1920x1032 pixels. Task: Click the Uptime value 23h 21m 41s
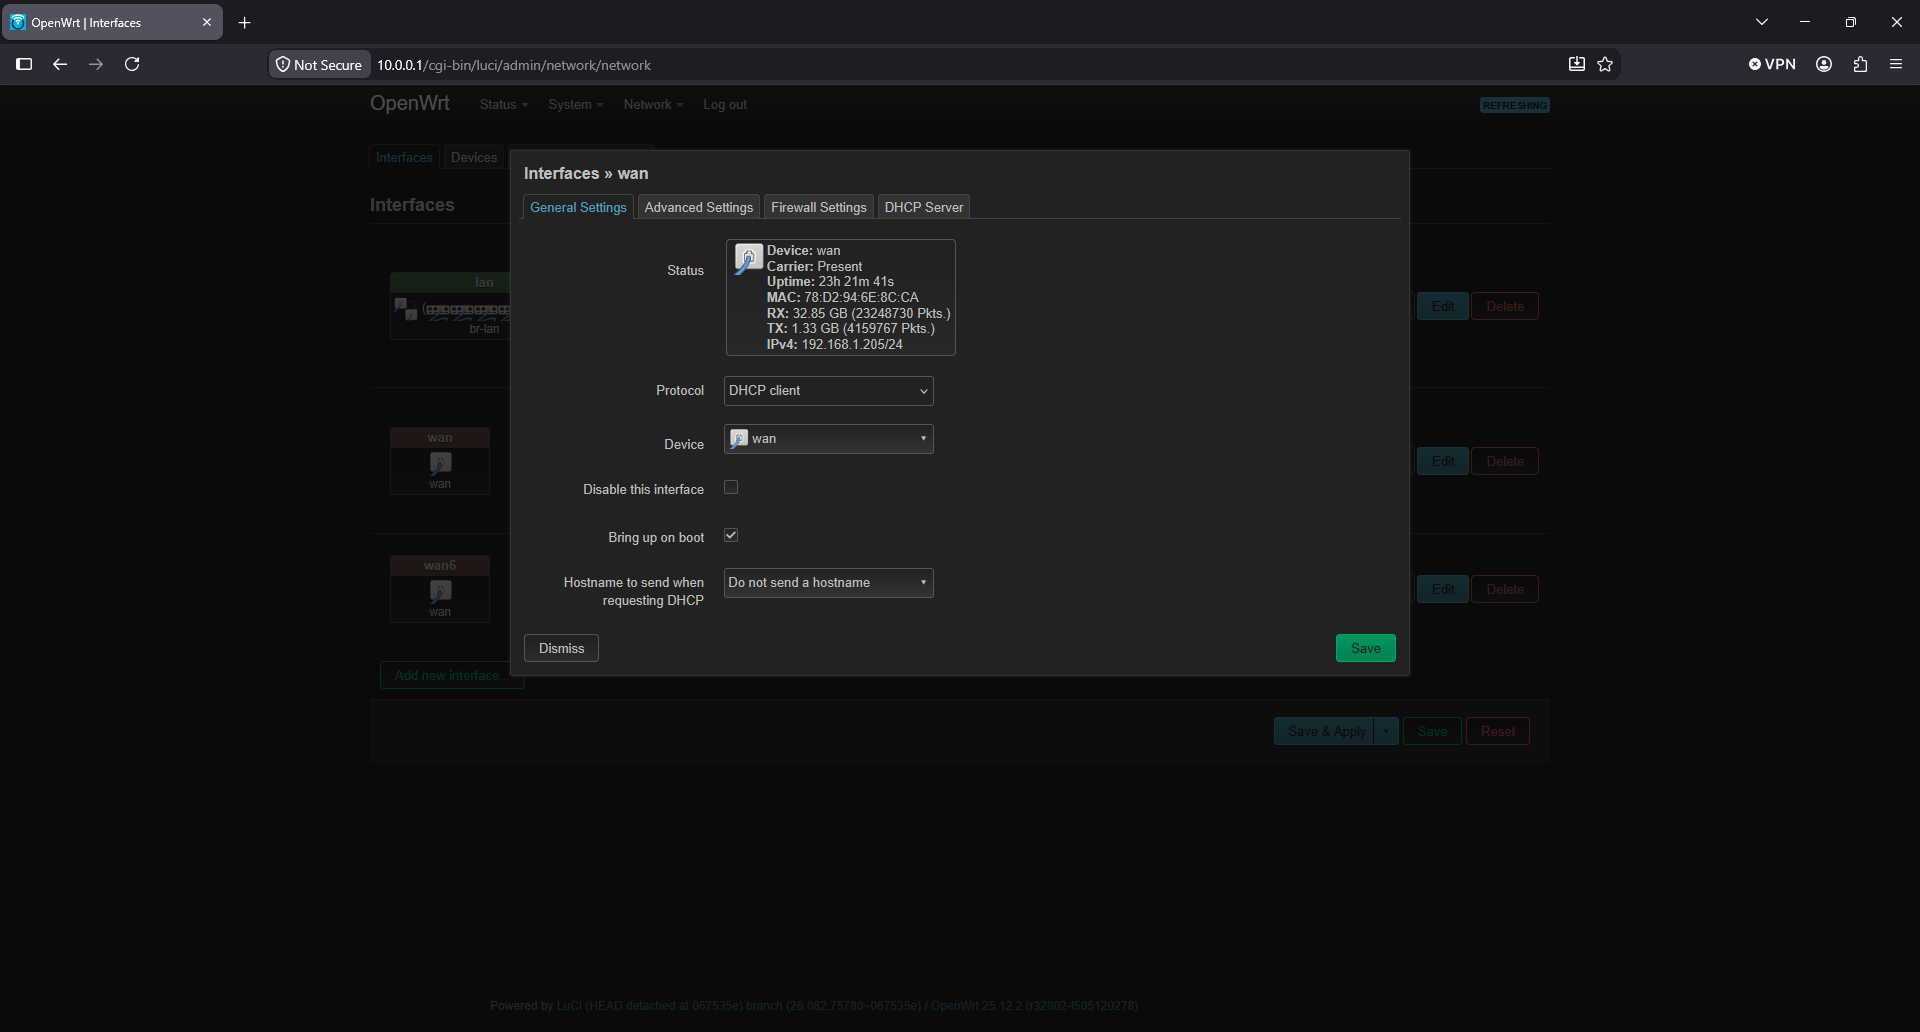(856, 282)
